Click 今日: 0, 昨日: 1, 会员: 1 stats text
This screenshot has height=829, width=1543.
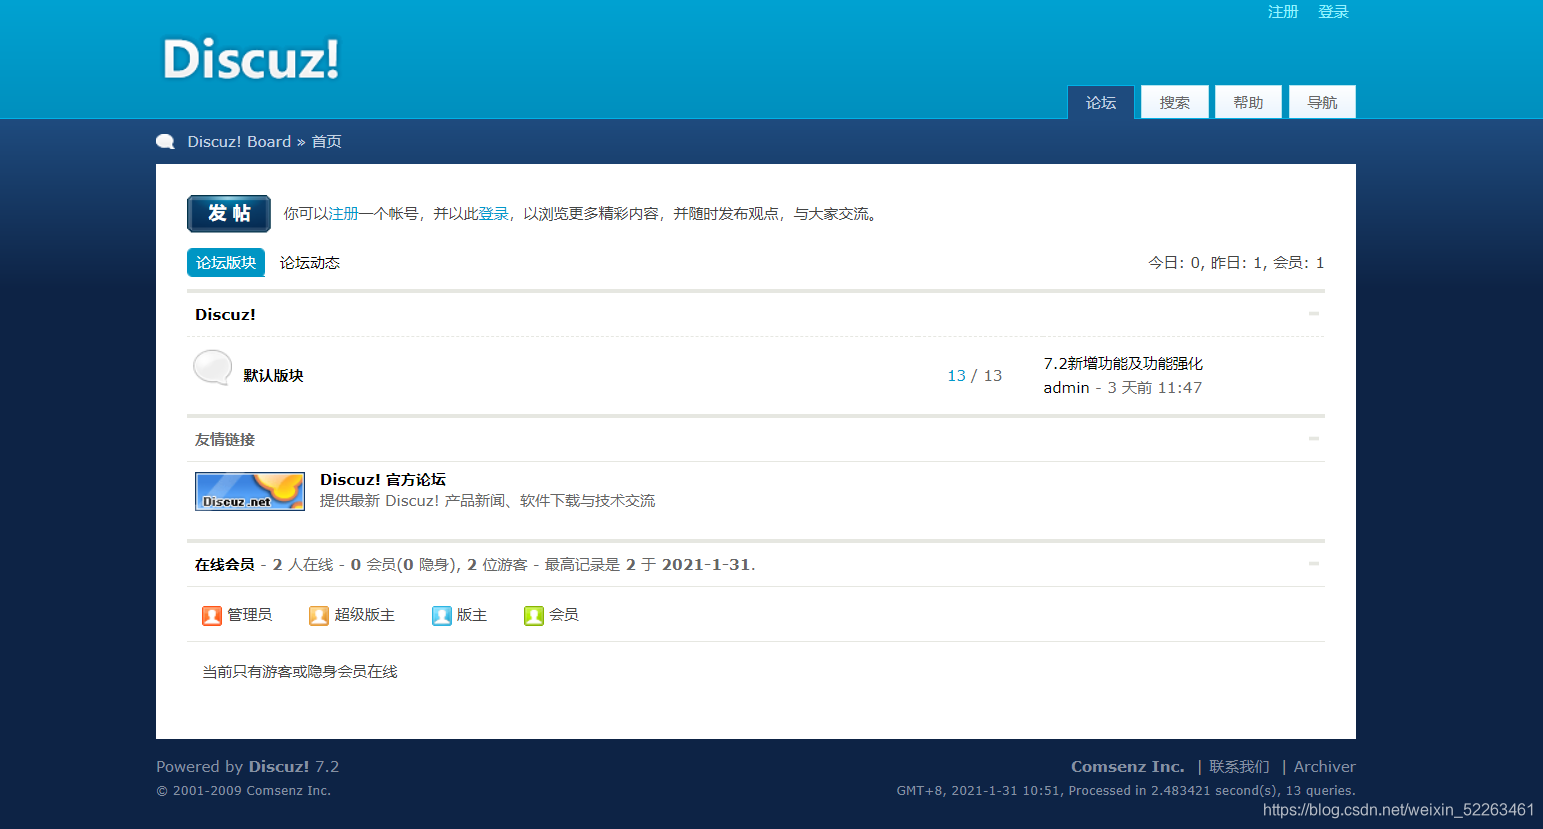(x=1236, y=263)
